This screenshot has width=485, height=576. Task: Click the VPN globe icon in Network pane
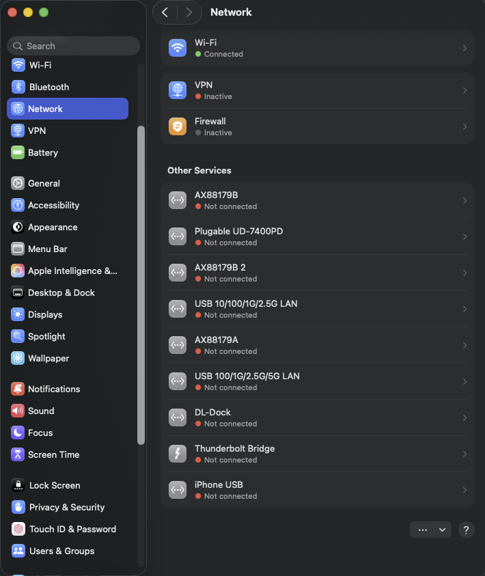tap(177, 90)
